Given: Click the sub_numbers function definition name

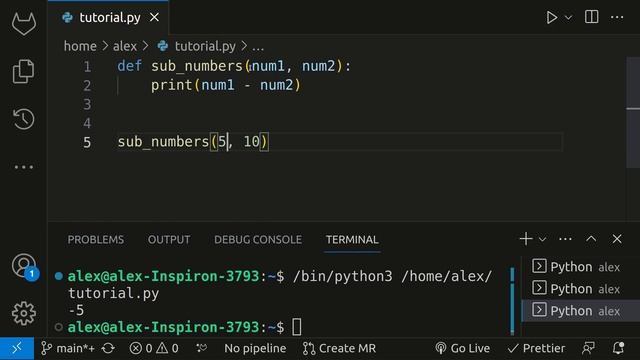Looking at the screenshot, I should coord(197,66).
